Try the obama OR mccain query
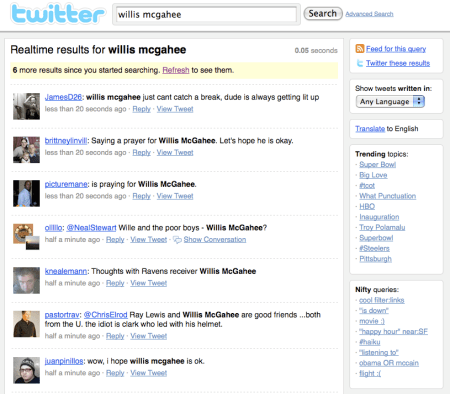450x394 pixels. (389, 363)
